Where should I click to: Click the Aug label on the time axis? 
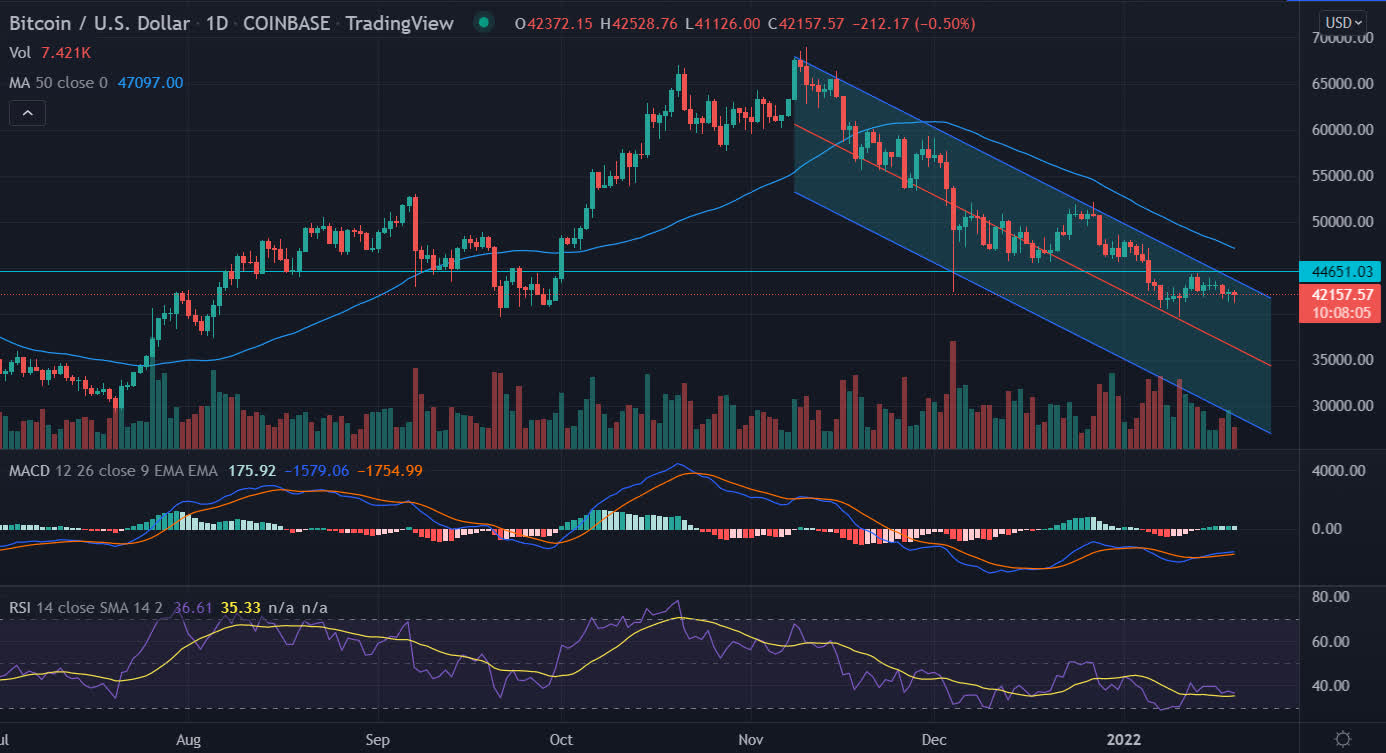click(x=187, y=740)
